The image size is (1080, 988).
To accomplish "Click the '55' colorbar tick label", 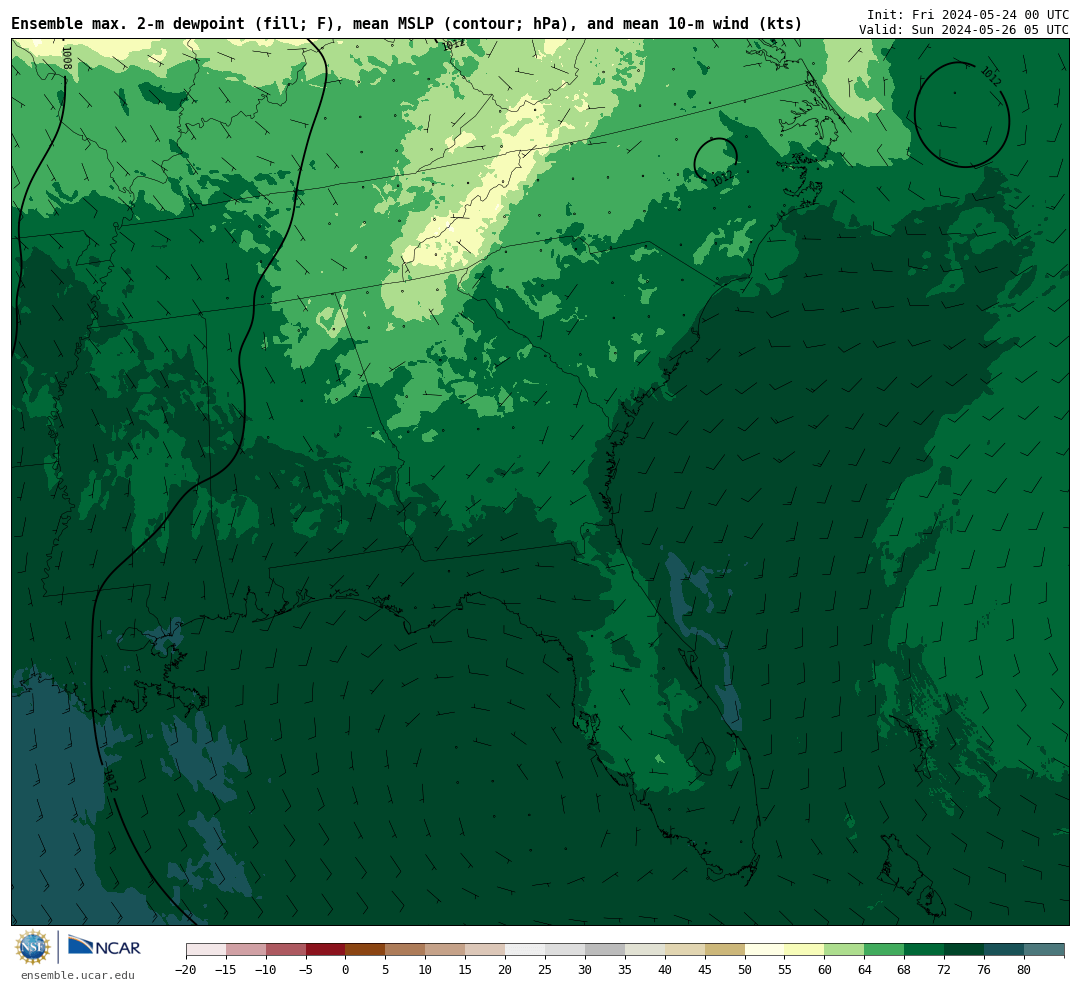I will click(x=785, y=970).
